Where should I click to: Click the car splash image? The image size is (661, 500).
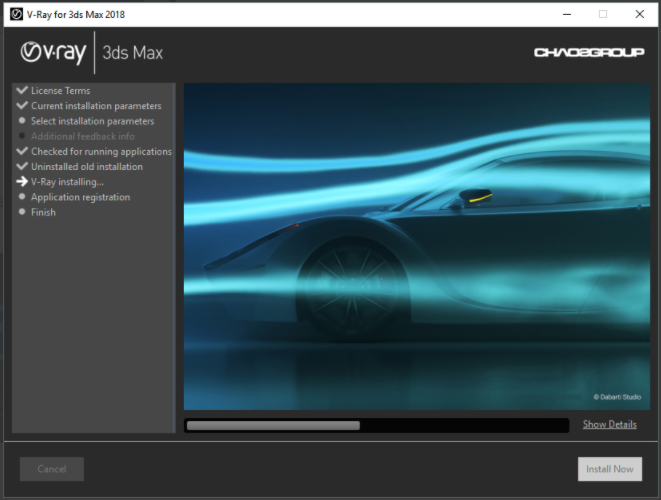[x=417, y=246]
